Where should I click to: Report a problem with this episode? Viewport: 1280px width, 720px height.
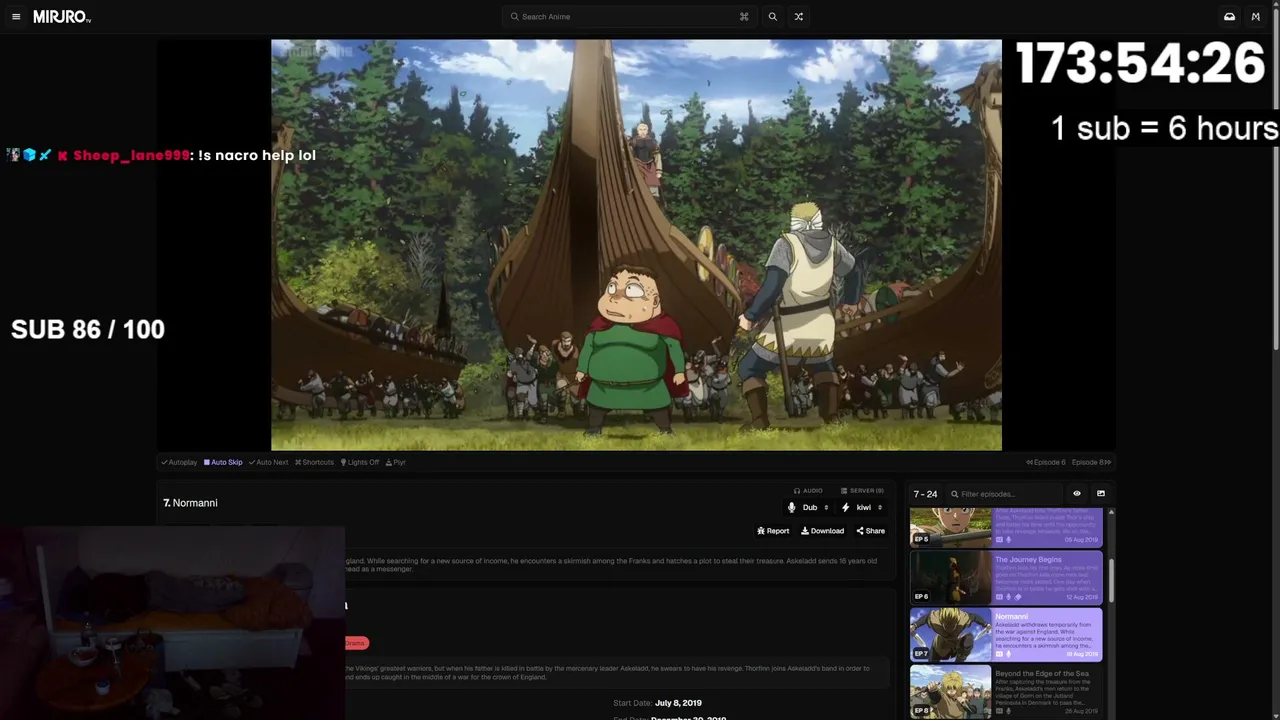point(773,531)
